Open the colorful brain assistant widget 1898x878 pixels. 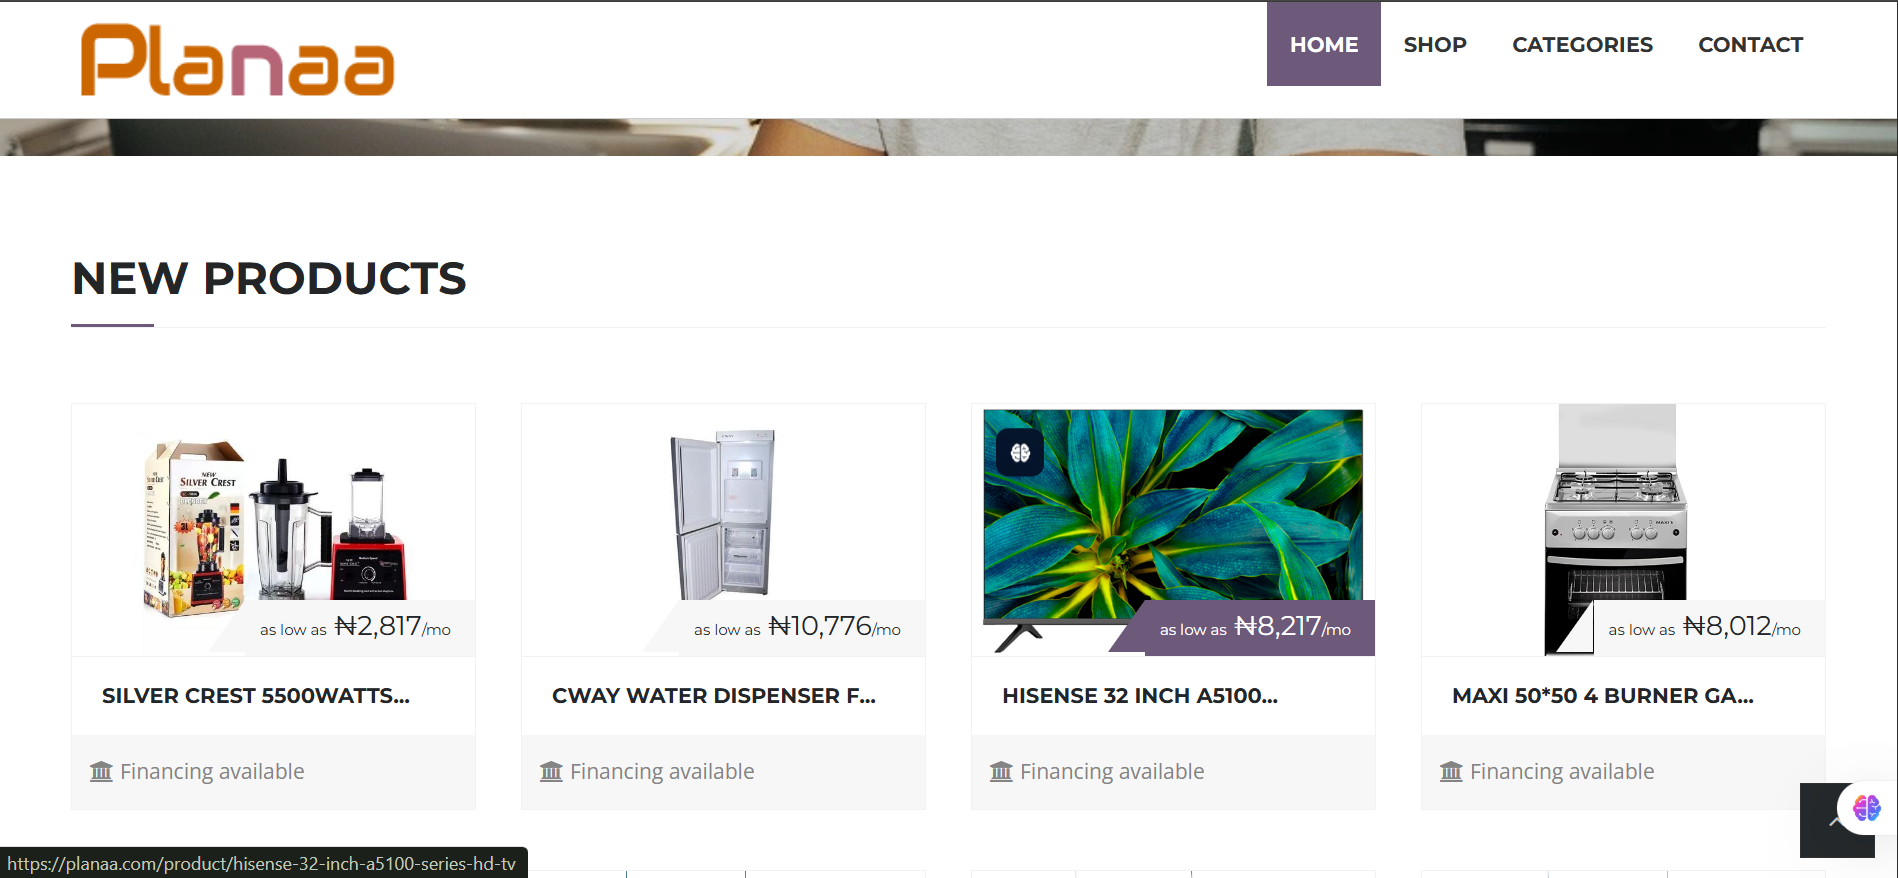click(x=1866, y=807)
